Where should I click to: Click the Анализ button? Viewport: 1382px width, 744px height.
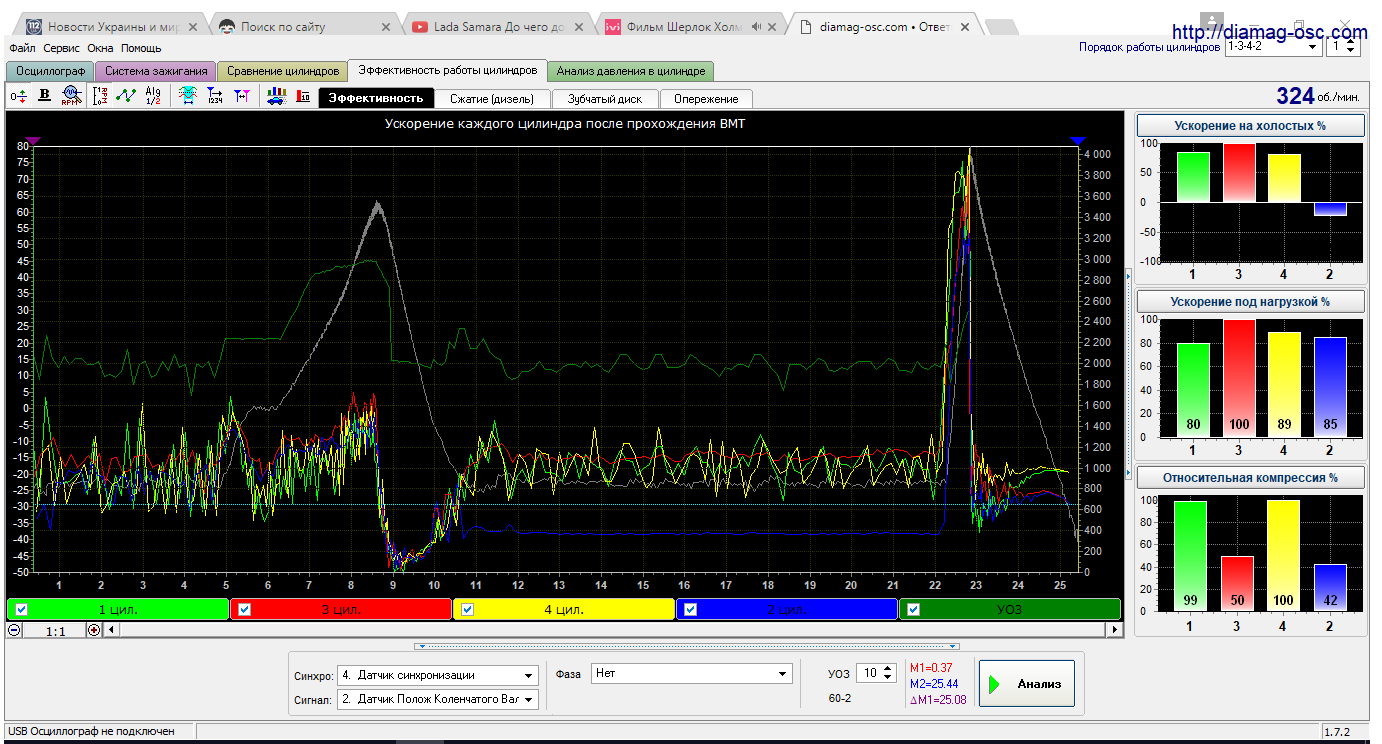coord(1026,684)
